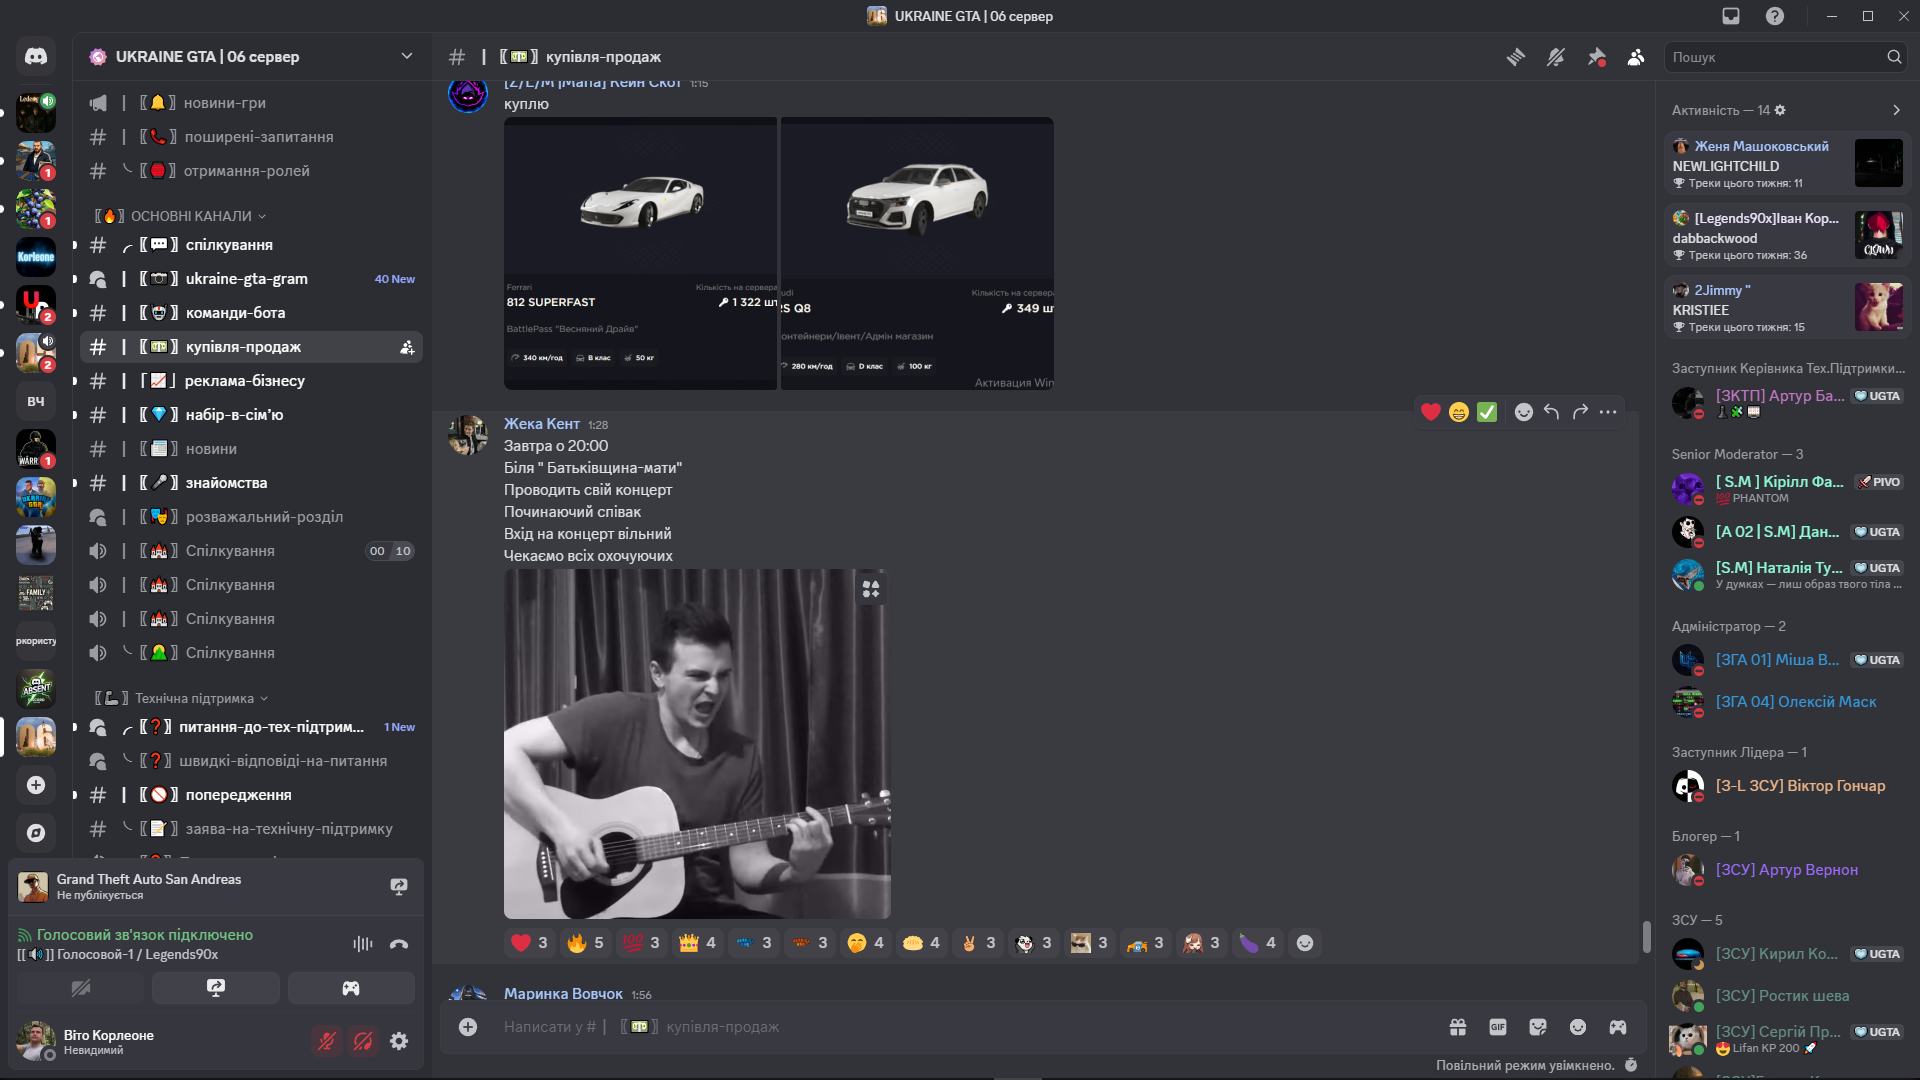Screen dimensions: 1920x1080
Task: Open notification settings bell in header
Action: (x=1556, y=57)
